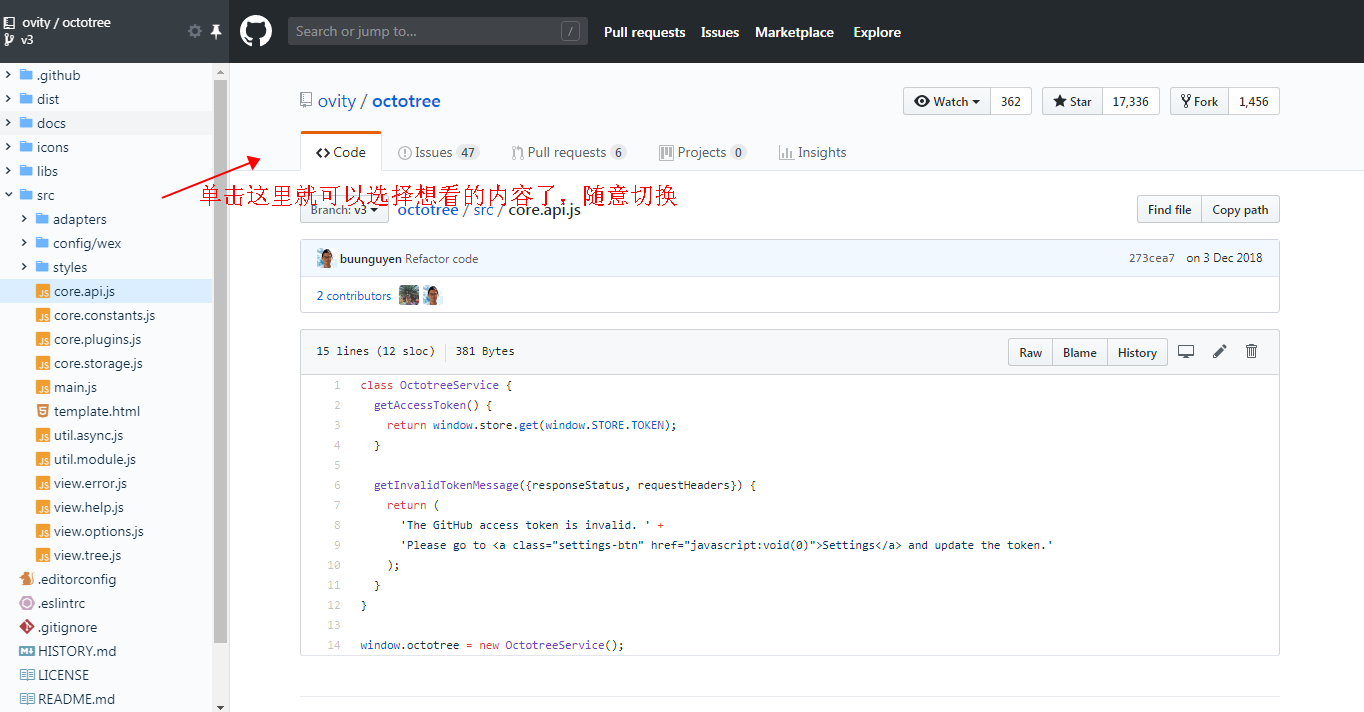Screen dimensions: 1364x712
Task: Collapse the src folder
Action: click(8, 195)
